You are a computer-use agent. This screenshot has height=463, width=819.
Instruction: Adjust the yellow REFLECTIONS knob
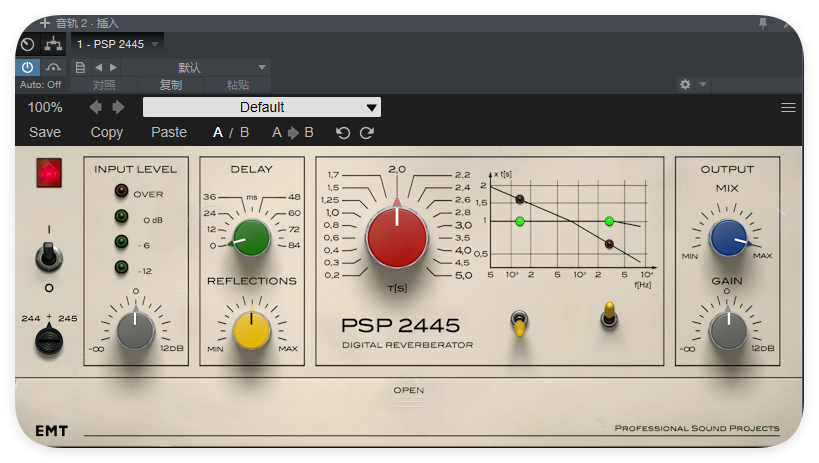tap(251, 330)
